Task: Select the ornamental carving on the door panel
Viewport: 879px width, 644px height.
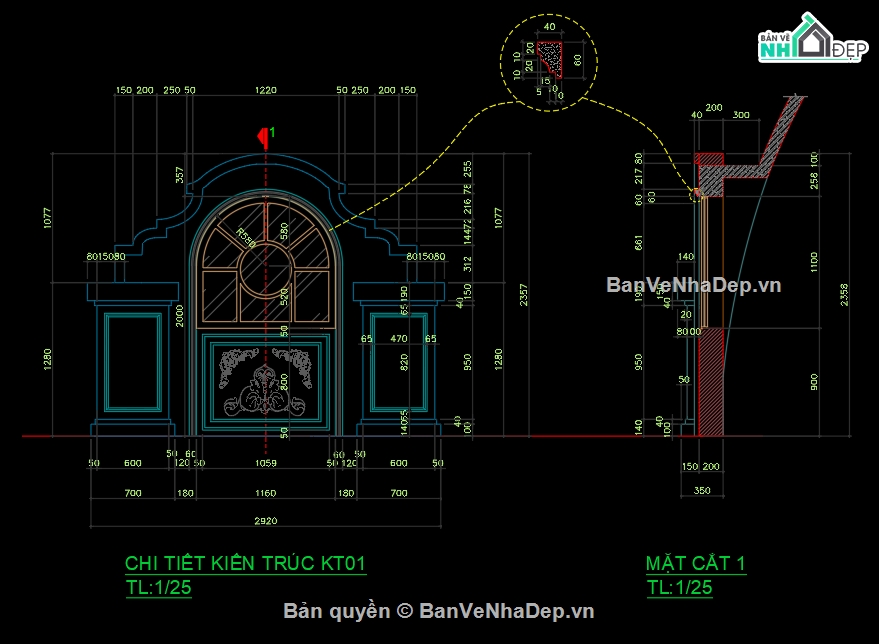Action: click(x=265, y=381)
